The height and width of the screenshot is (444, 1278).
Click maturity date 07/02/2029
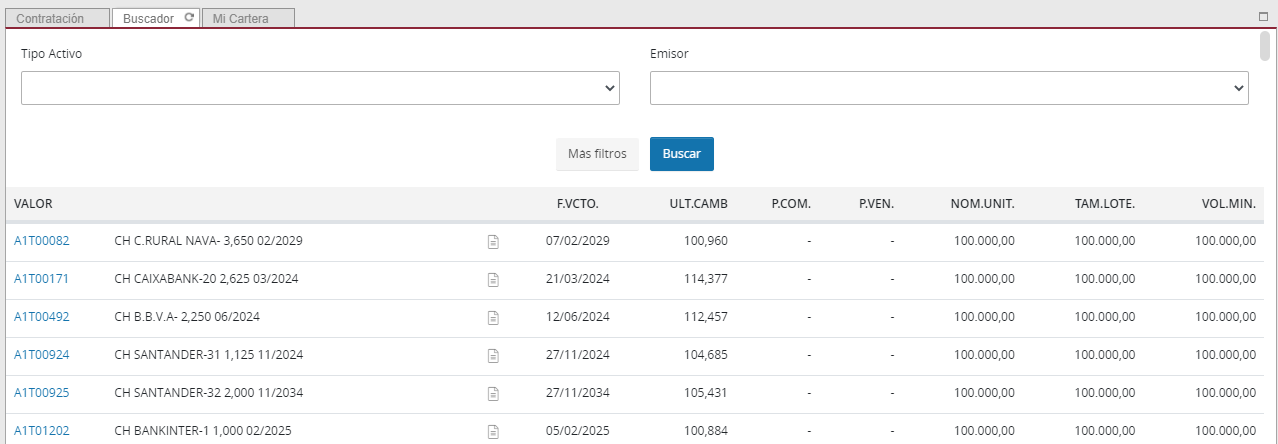pos(578,241)
